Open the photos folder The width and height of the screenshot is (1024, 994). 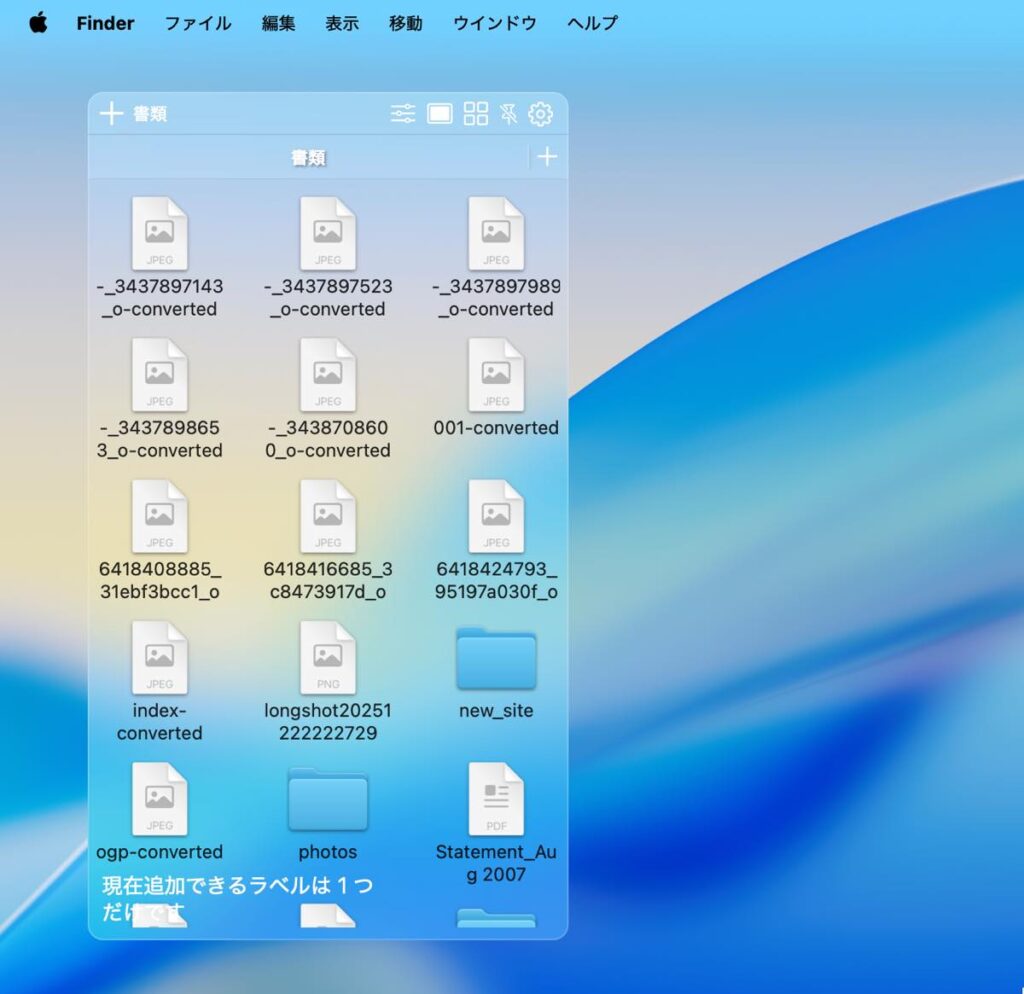[328, 800]
